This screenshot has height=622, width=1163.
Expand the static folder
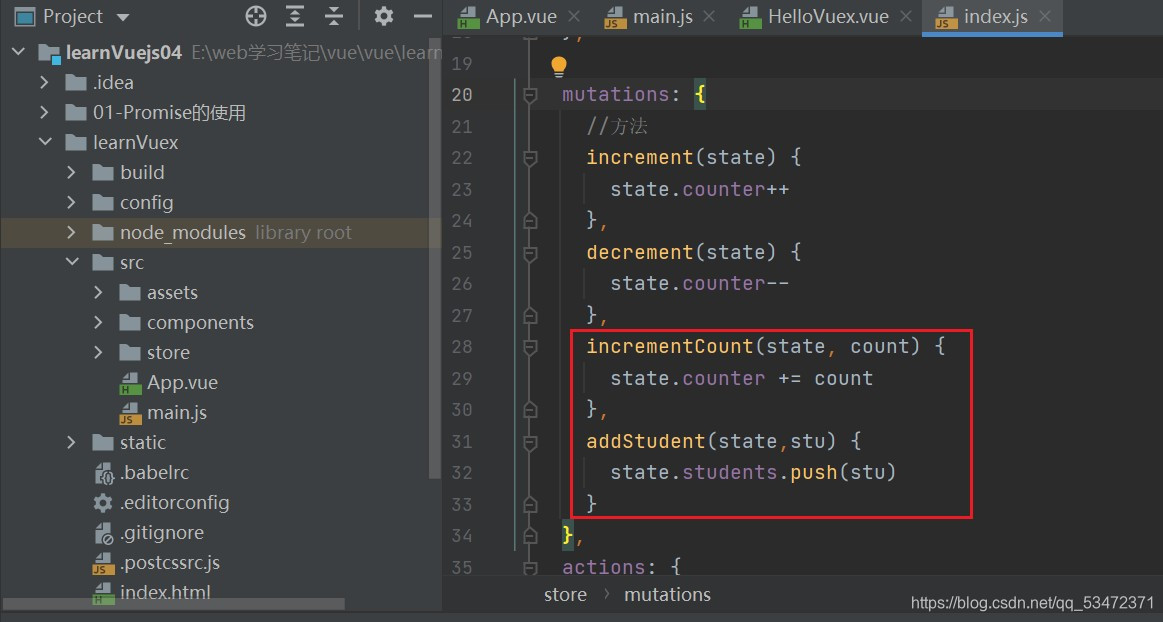pos(71,443)
